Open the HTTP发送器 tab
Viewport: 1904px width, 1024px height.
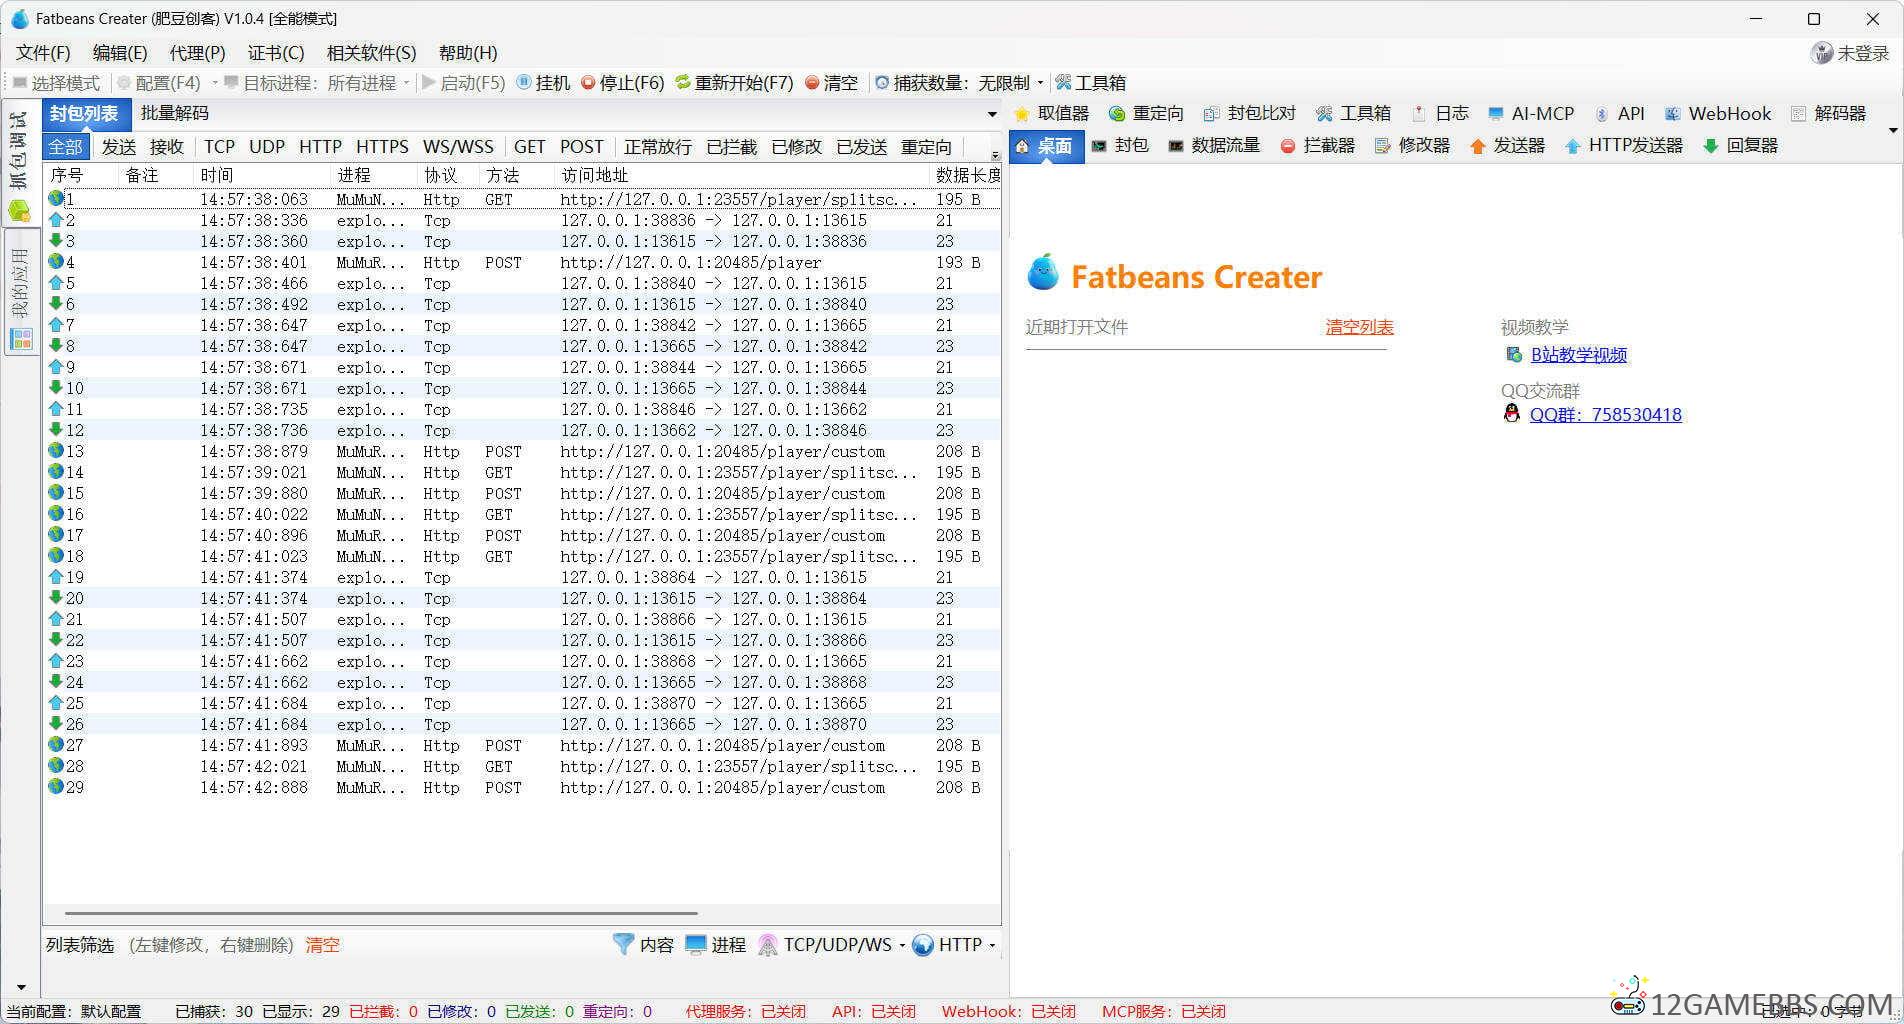1624,146
